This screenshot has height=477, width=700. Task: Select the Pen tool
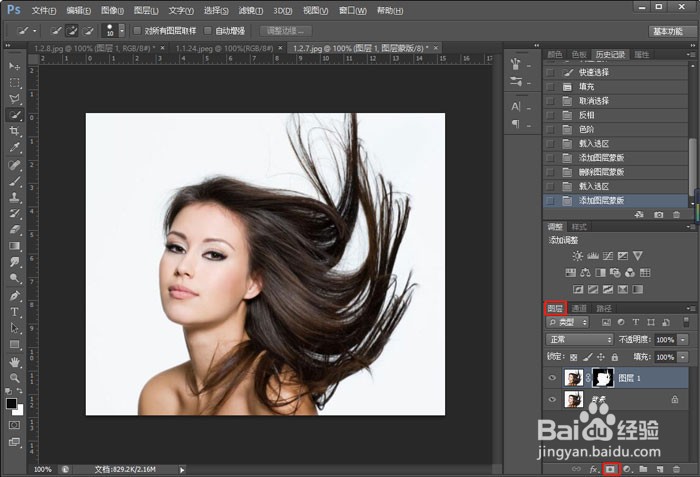[14, 296]
